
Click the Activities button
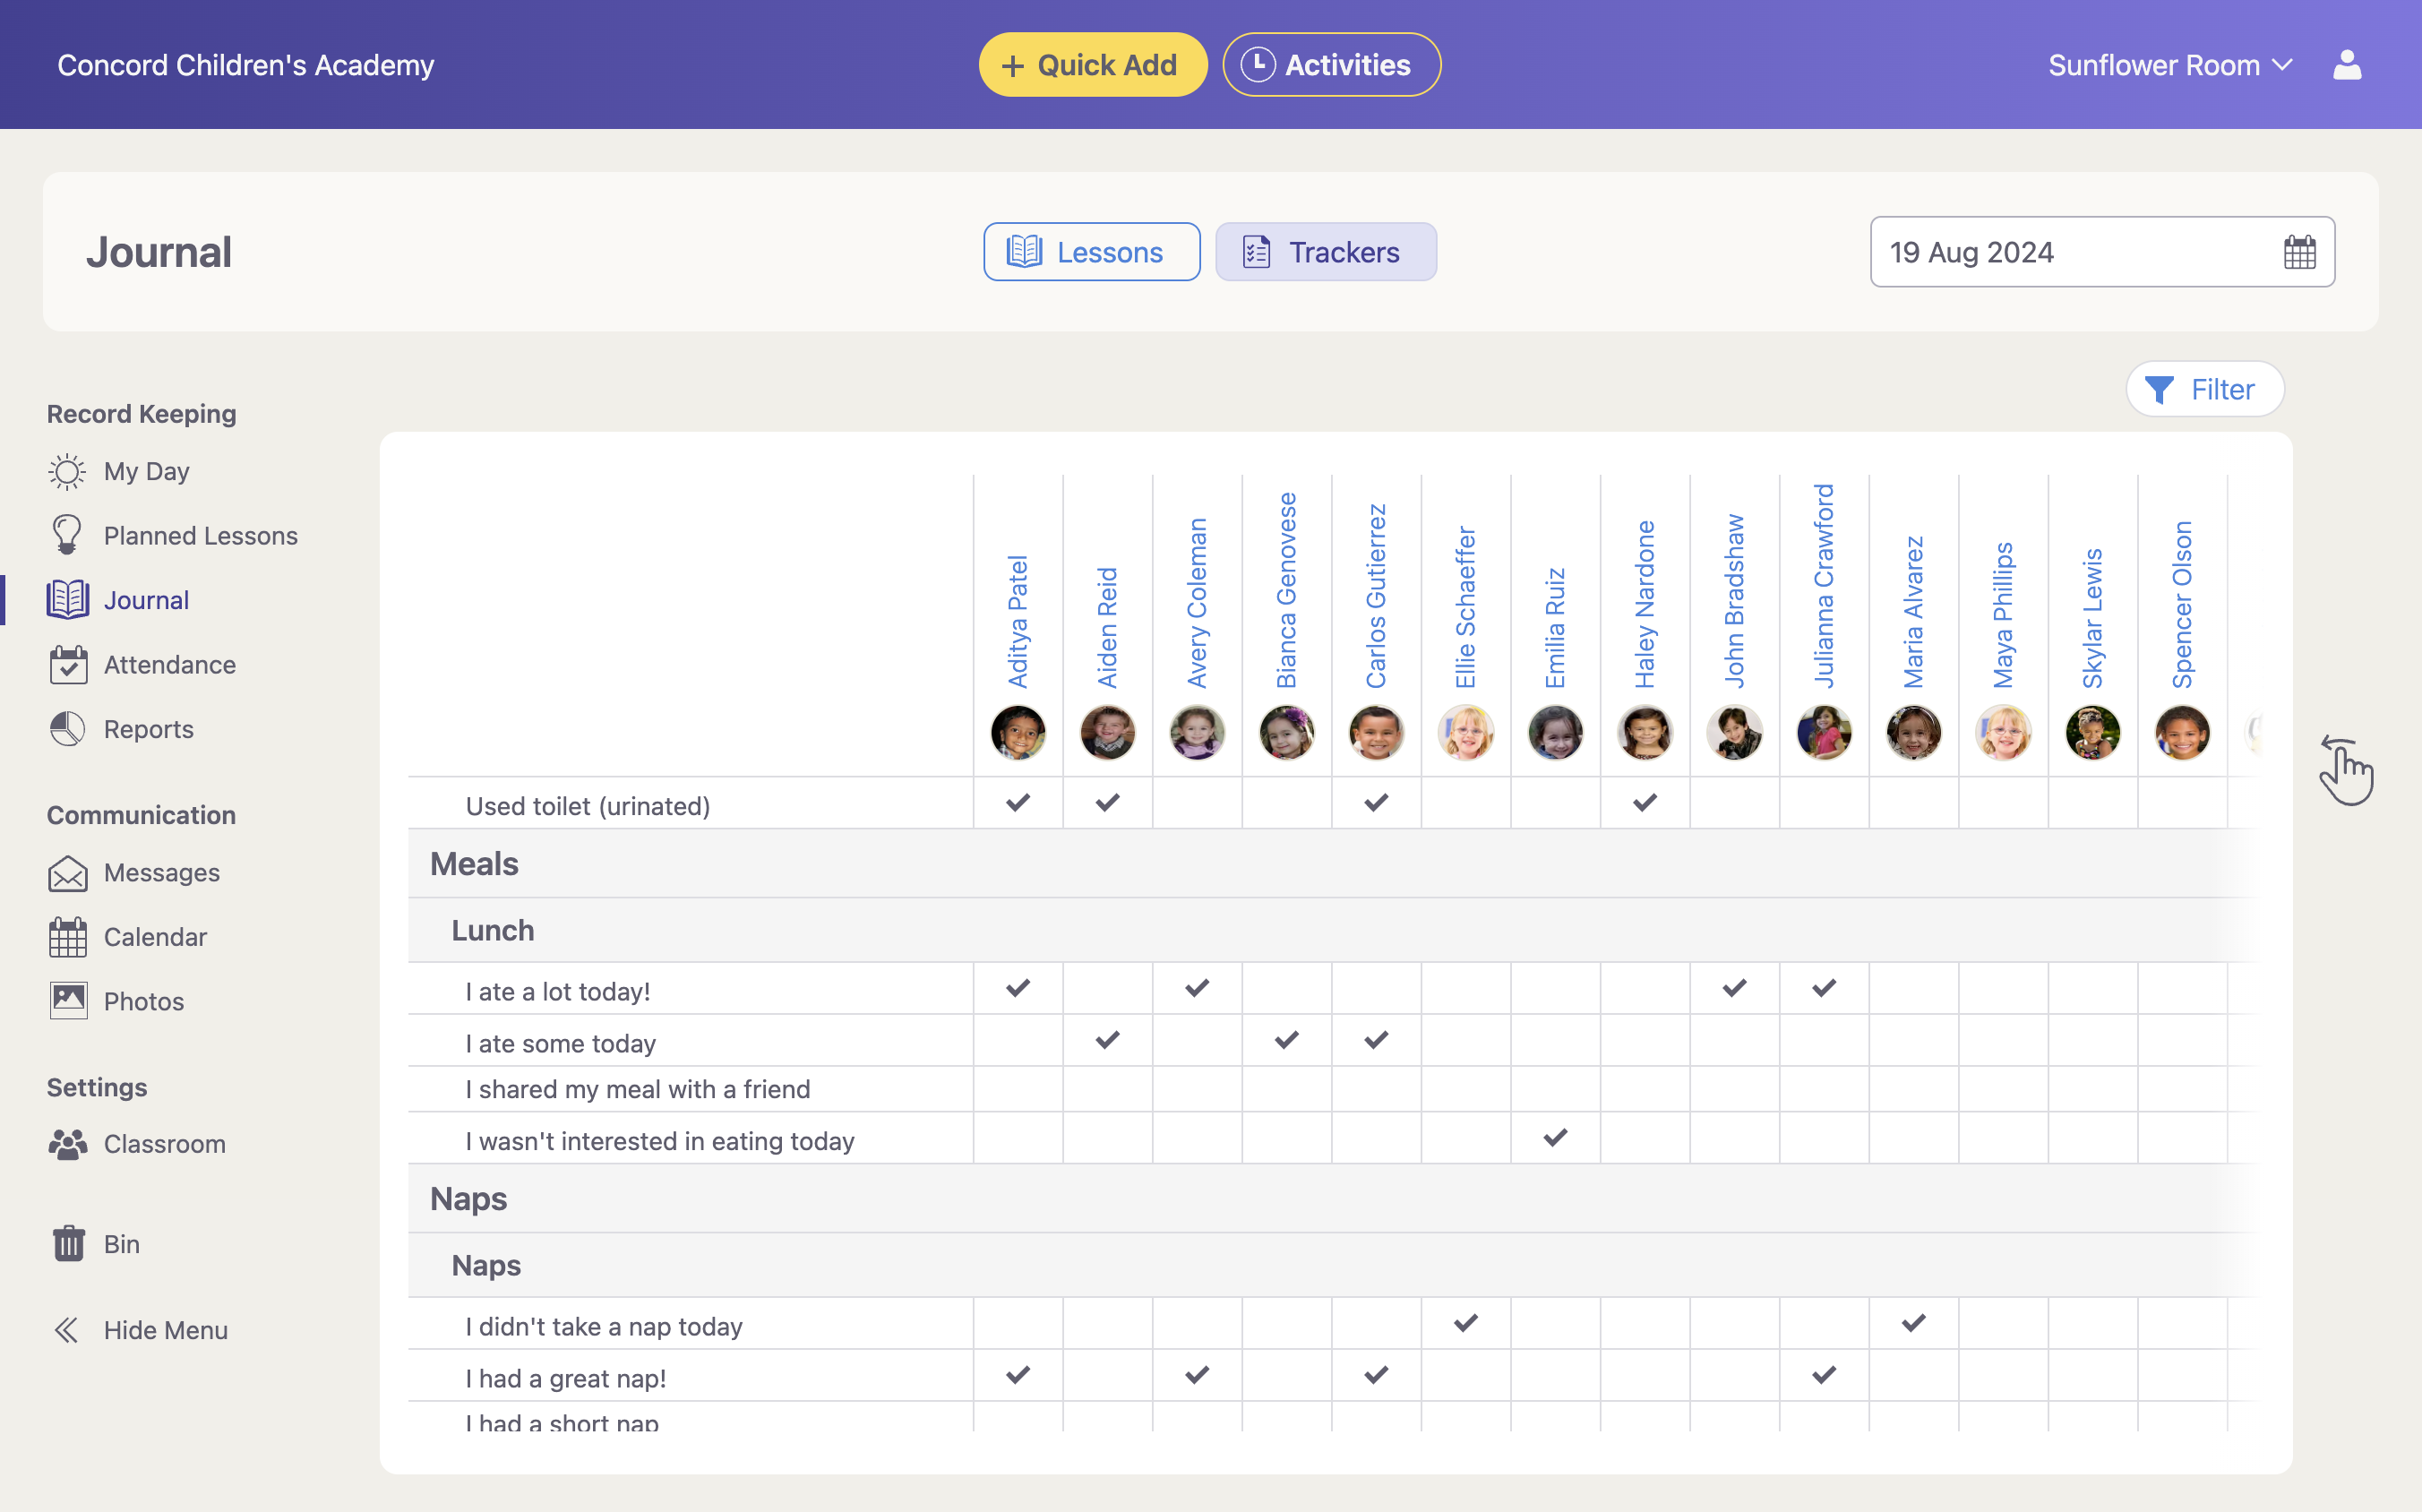(1330, 65)
